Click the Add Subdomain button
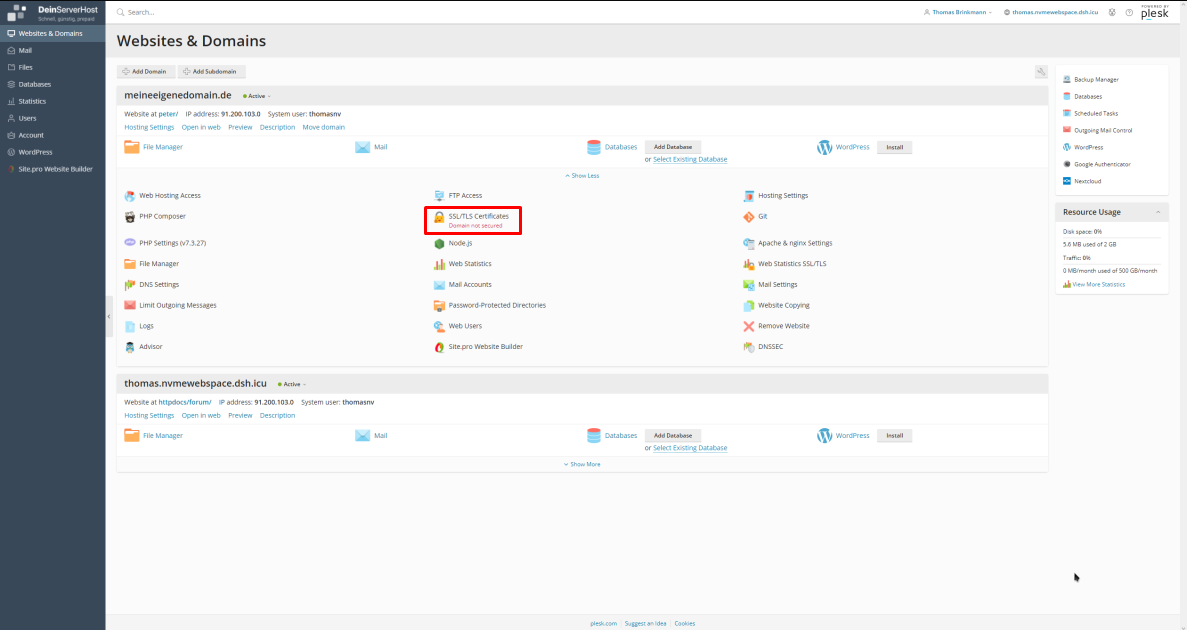The image size is (1187, 630). tap(212, 72)
